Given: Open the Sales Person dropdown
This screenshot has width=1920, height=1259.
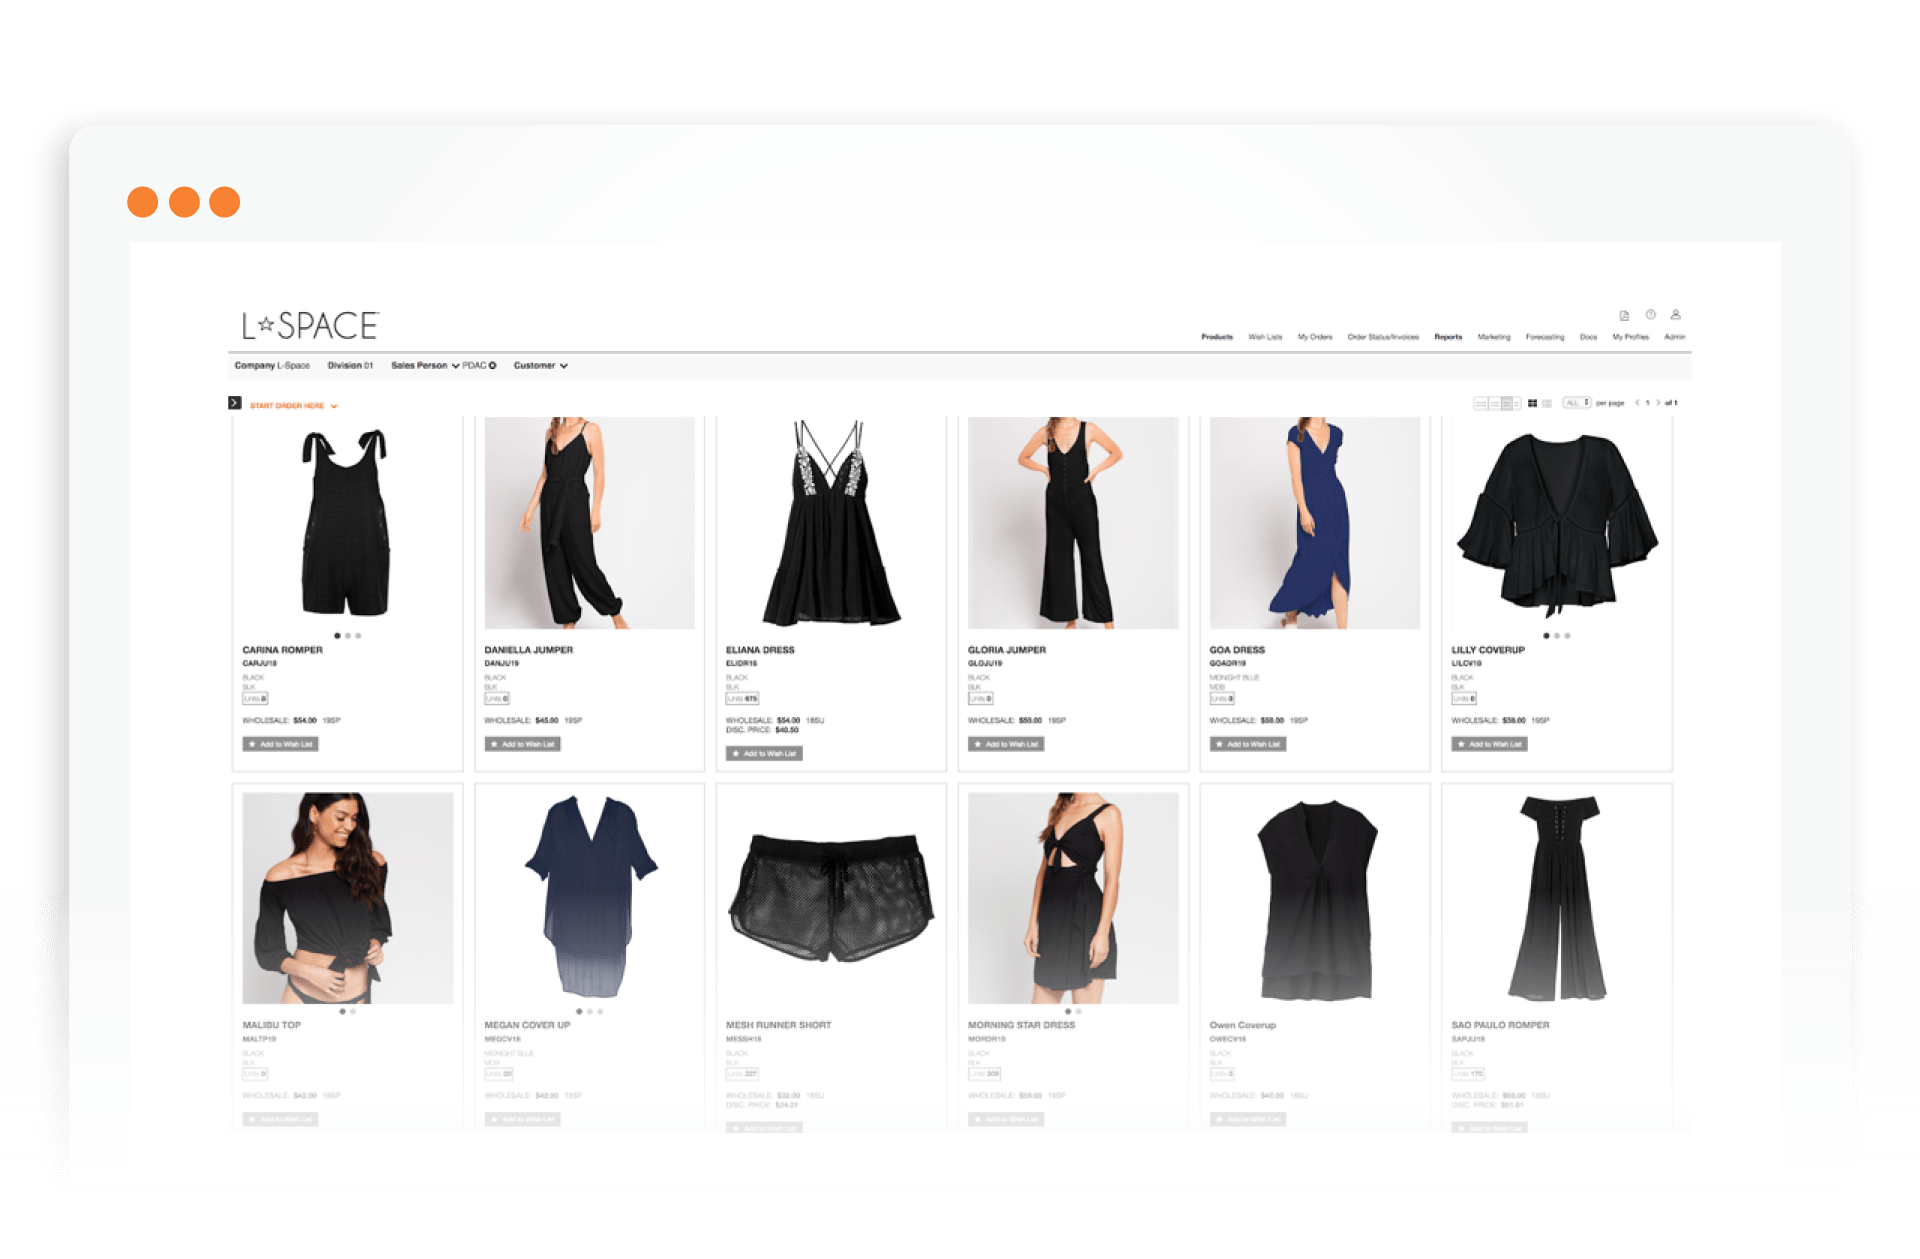Looking at the screenshot, I should 425,366.
